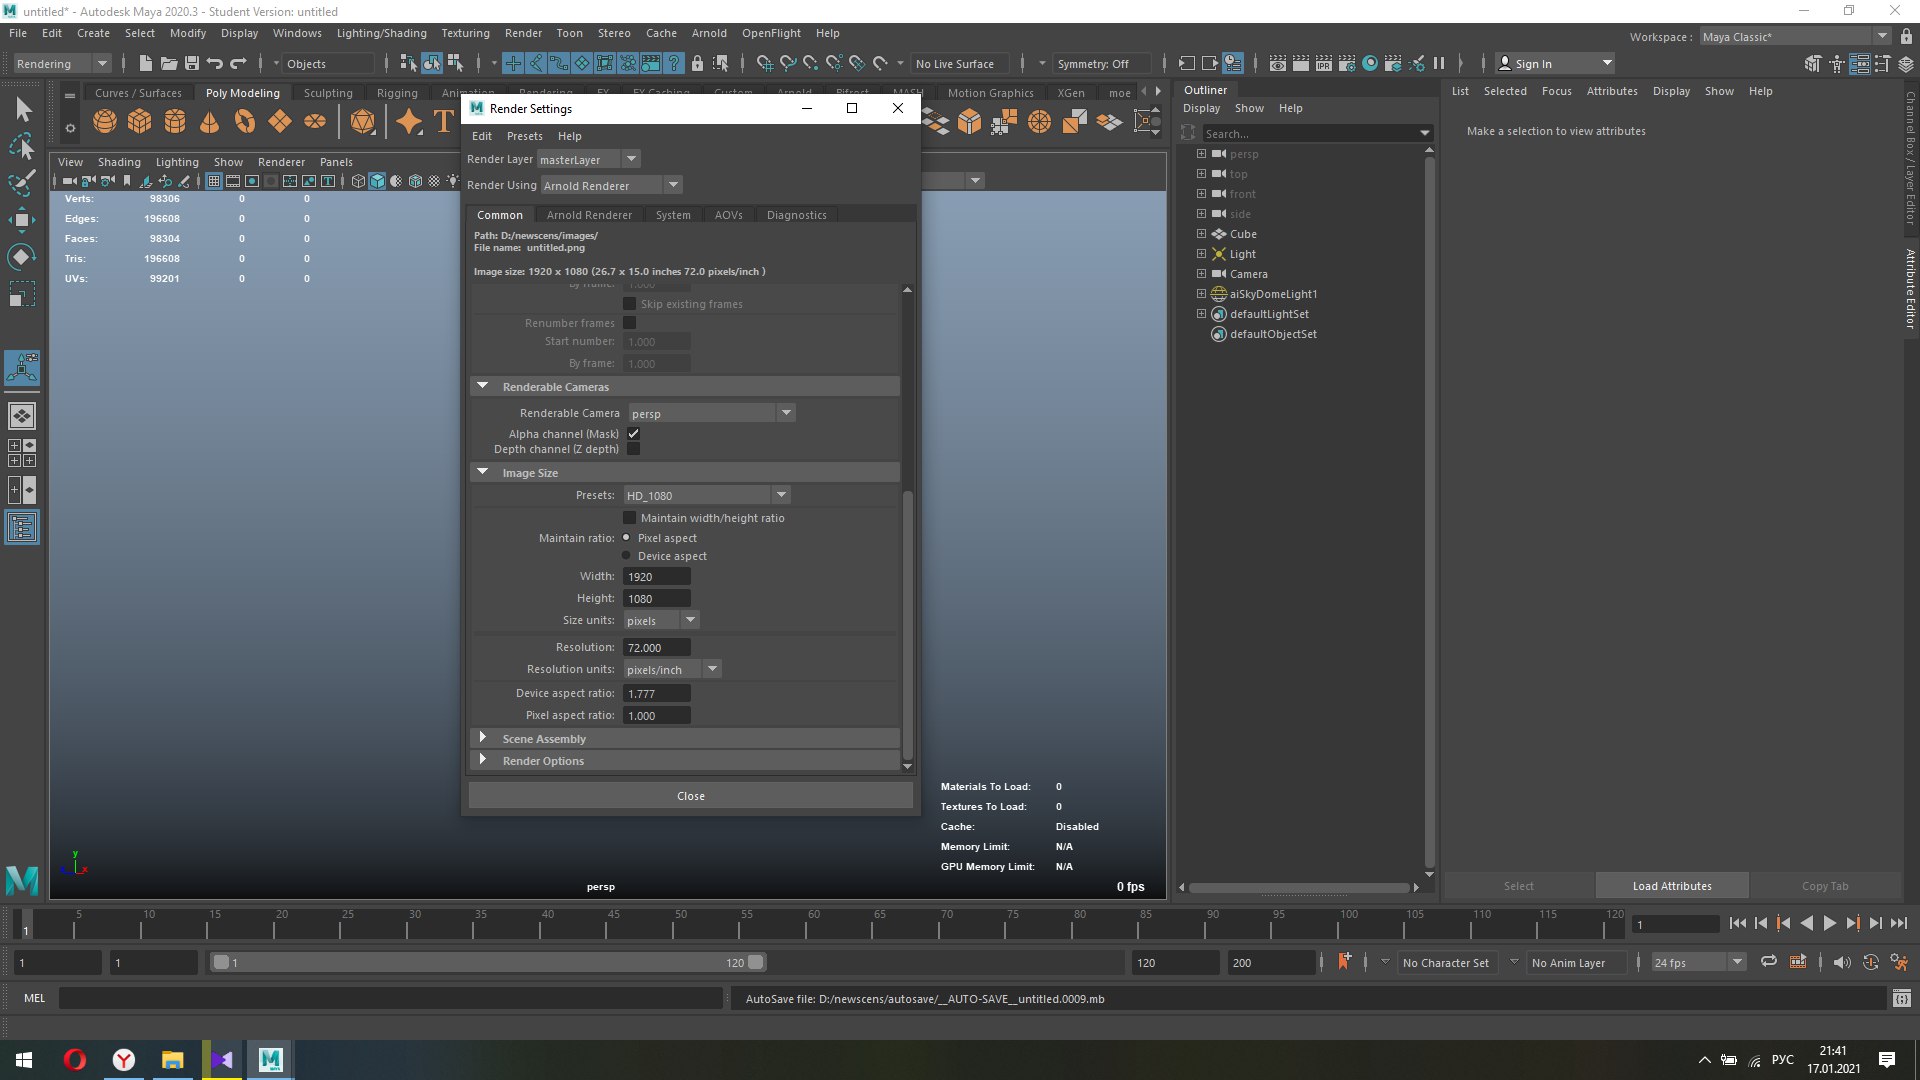
Task: Click Sign In button
Action: 1555,63
